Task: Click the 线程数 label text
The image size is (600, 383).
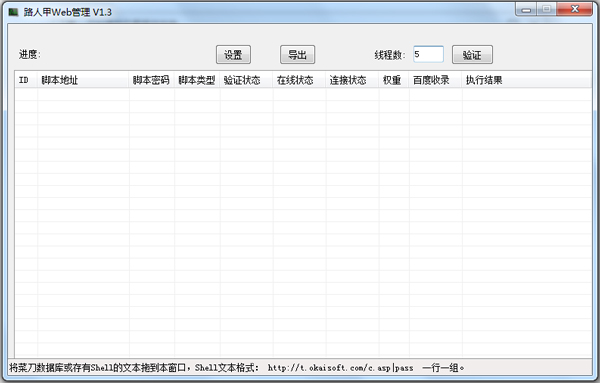Action: 390,55
